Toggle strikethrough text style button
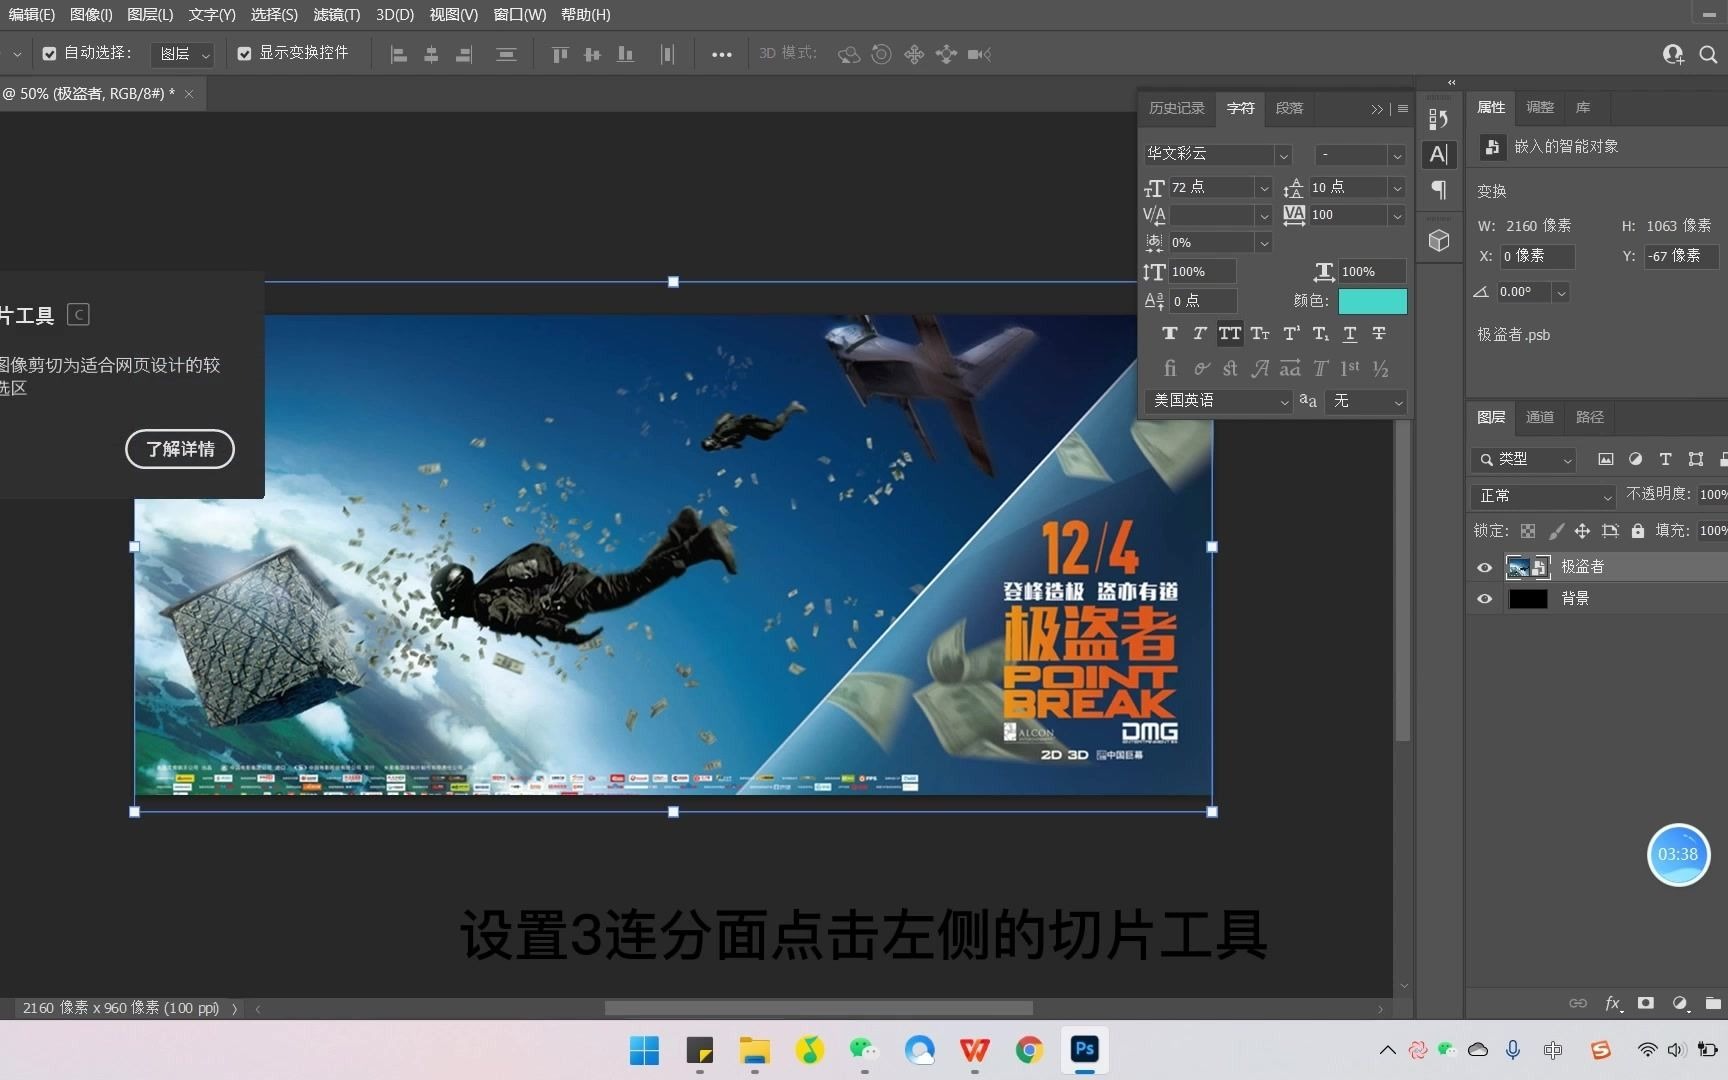Screen dimensions: 1728x1080 tap(1379, 334)
